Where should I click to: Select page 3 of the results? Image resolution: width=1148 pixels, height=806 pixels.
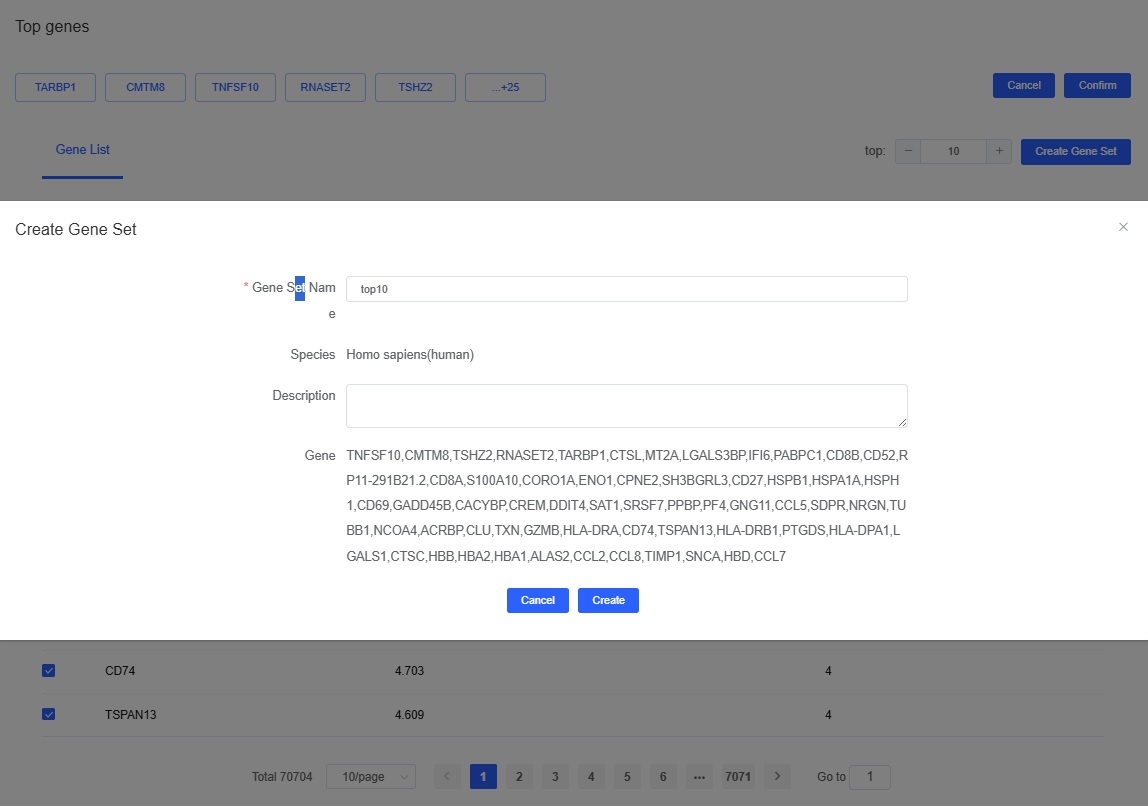click(555, 776)
